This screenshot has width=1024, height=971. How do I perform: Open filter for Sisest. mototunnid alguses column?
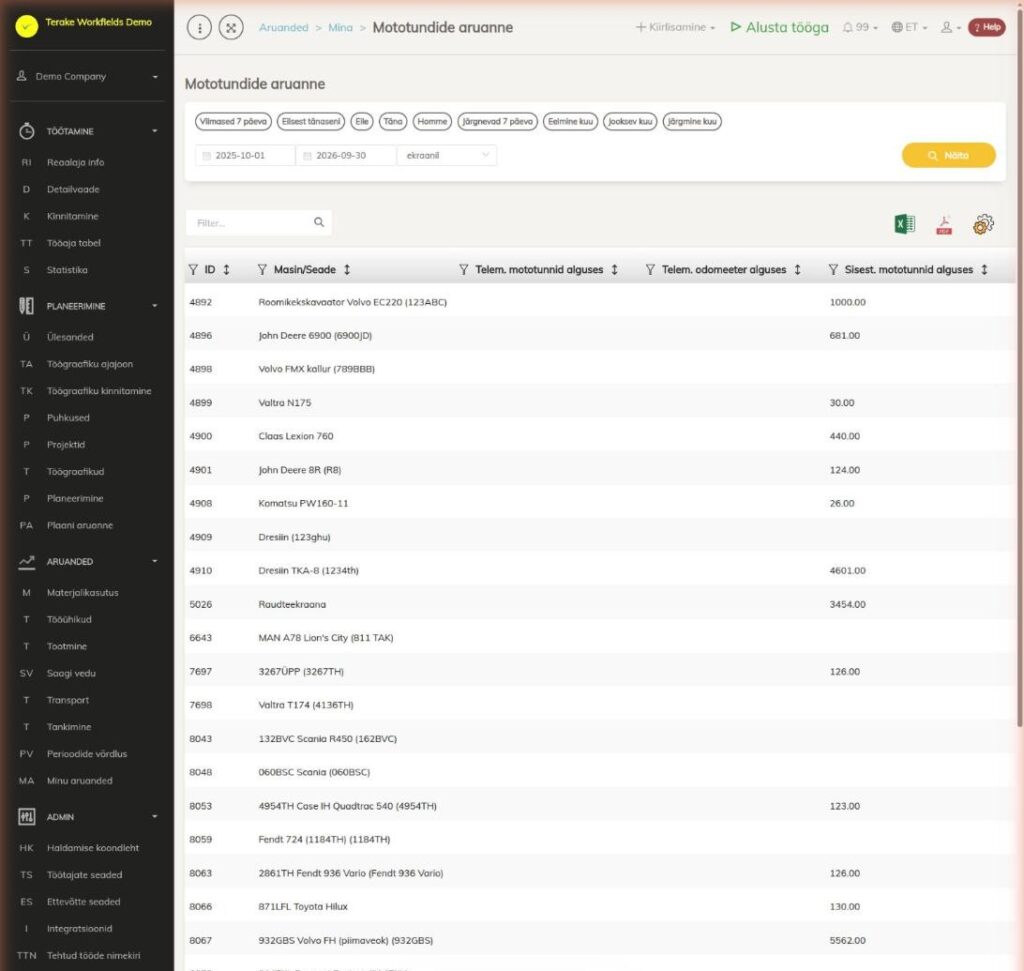(x=833, y=270)
